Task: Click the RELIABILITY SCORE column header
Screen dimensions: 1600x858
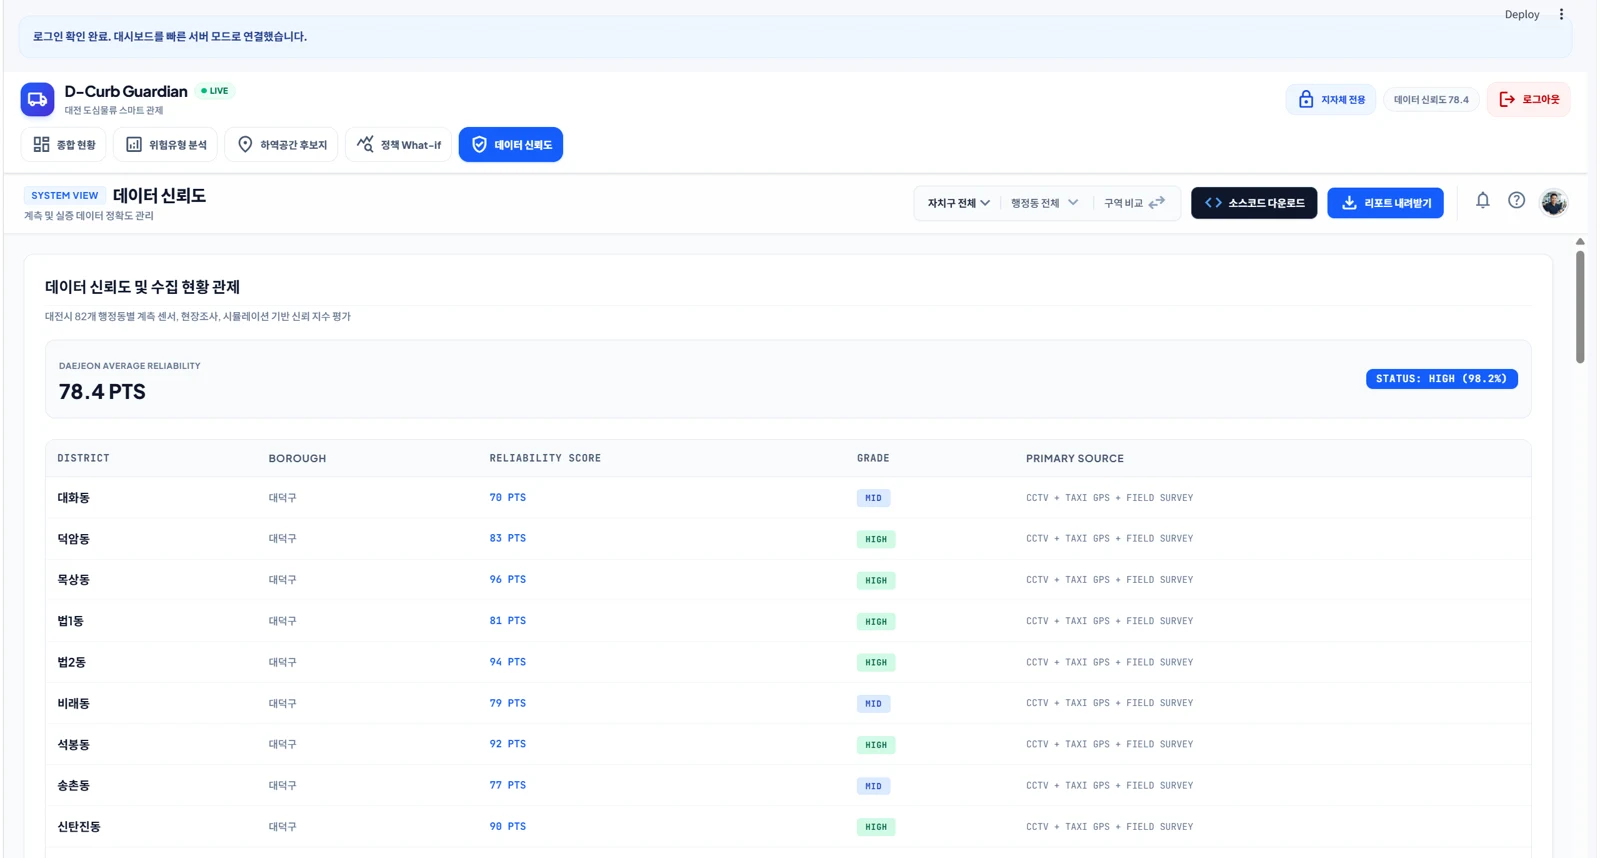Action: pos(545,458)
